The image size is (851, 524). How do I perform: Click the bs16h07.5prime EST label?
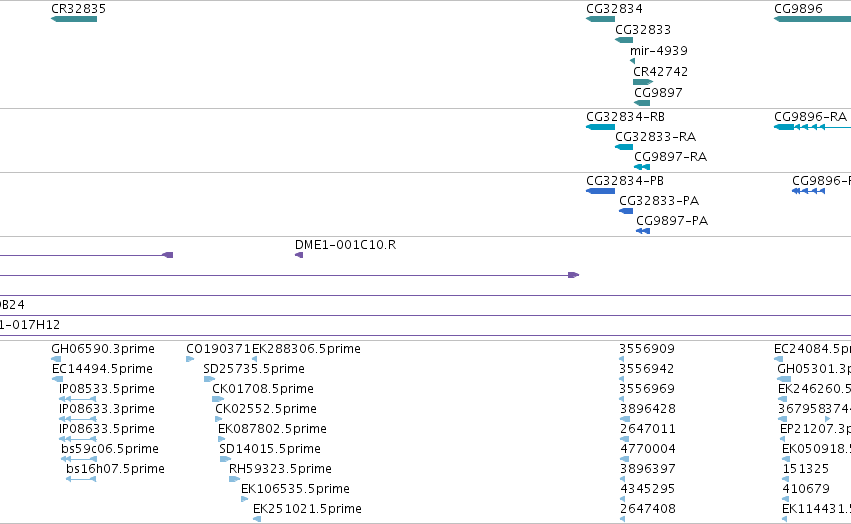pos(115,469)
